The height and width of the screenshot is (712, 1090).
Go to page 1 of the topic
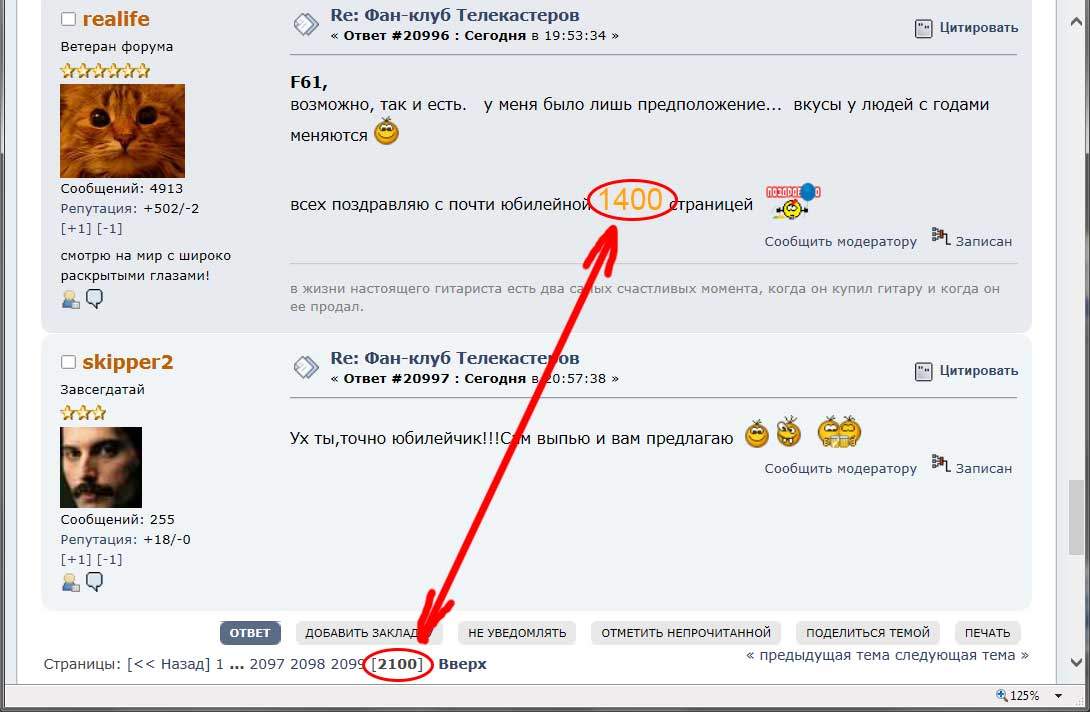pyautogui.click(x=220, y=664)
